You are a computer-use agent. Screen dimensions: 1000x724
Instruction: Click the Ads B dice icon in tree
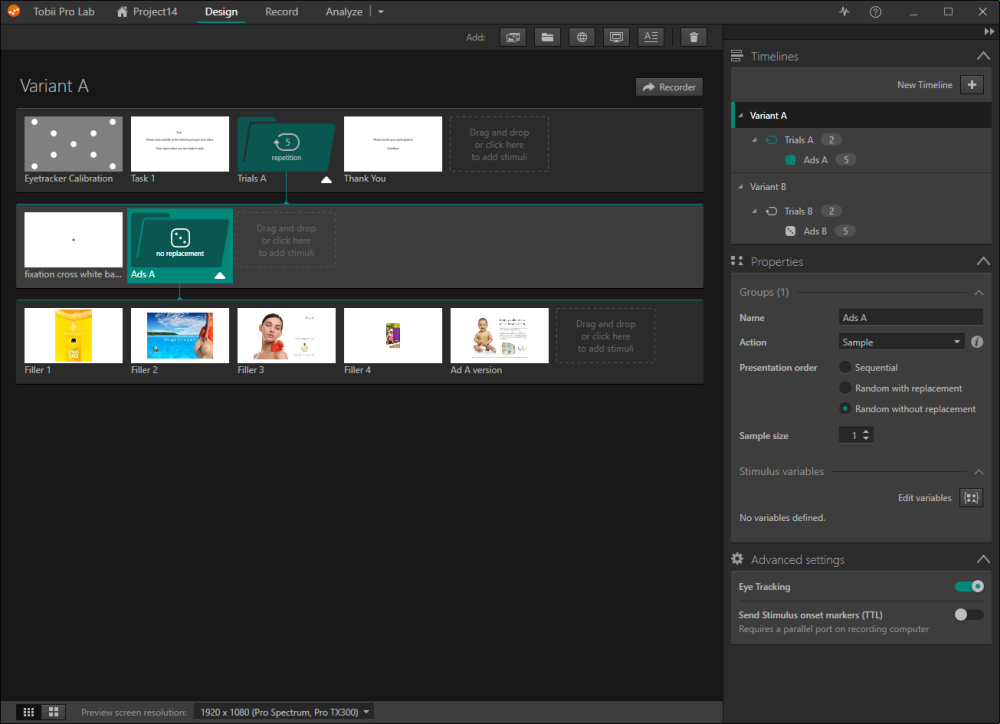[790, 232]
